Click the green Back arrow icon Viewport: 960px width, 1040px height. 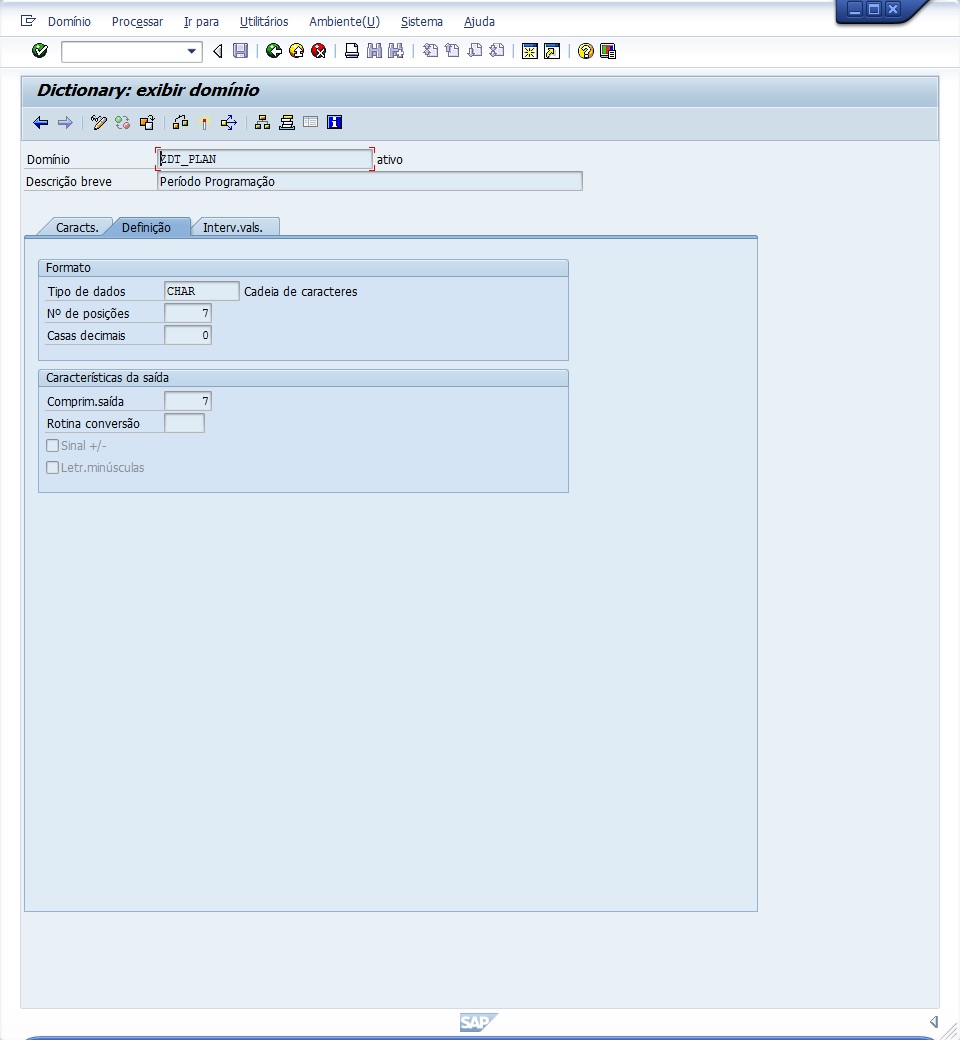tap(273, 51)
